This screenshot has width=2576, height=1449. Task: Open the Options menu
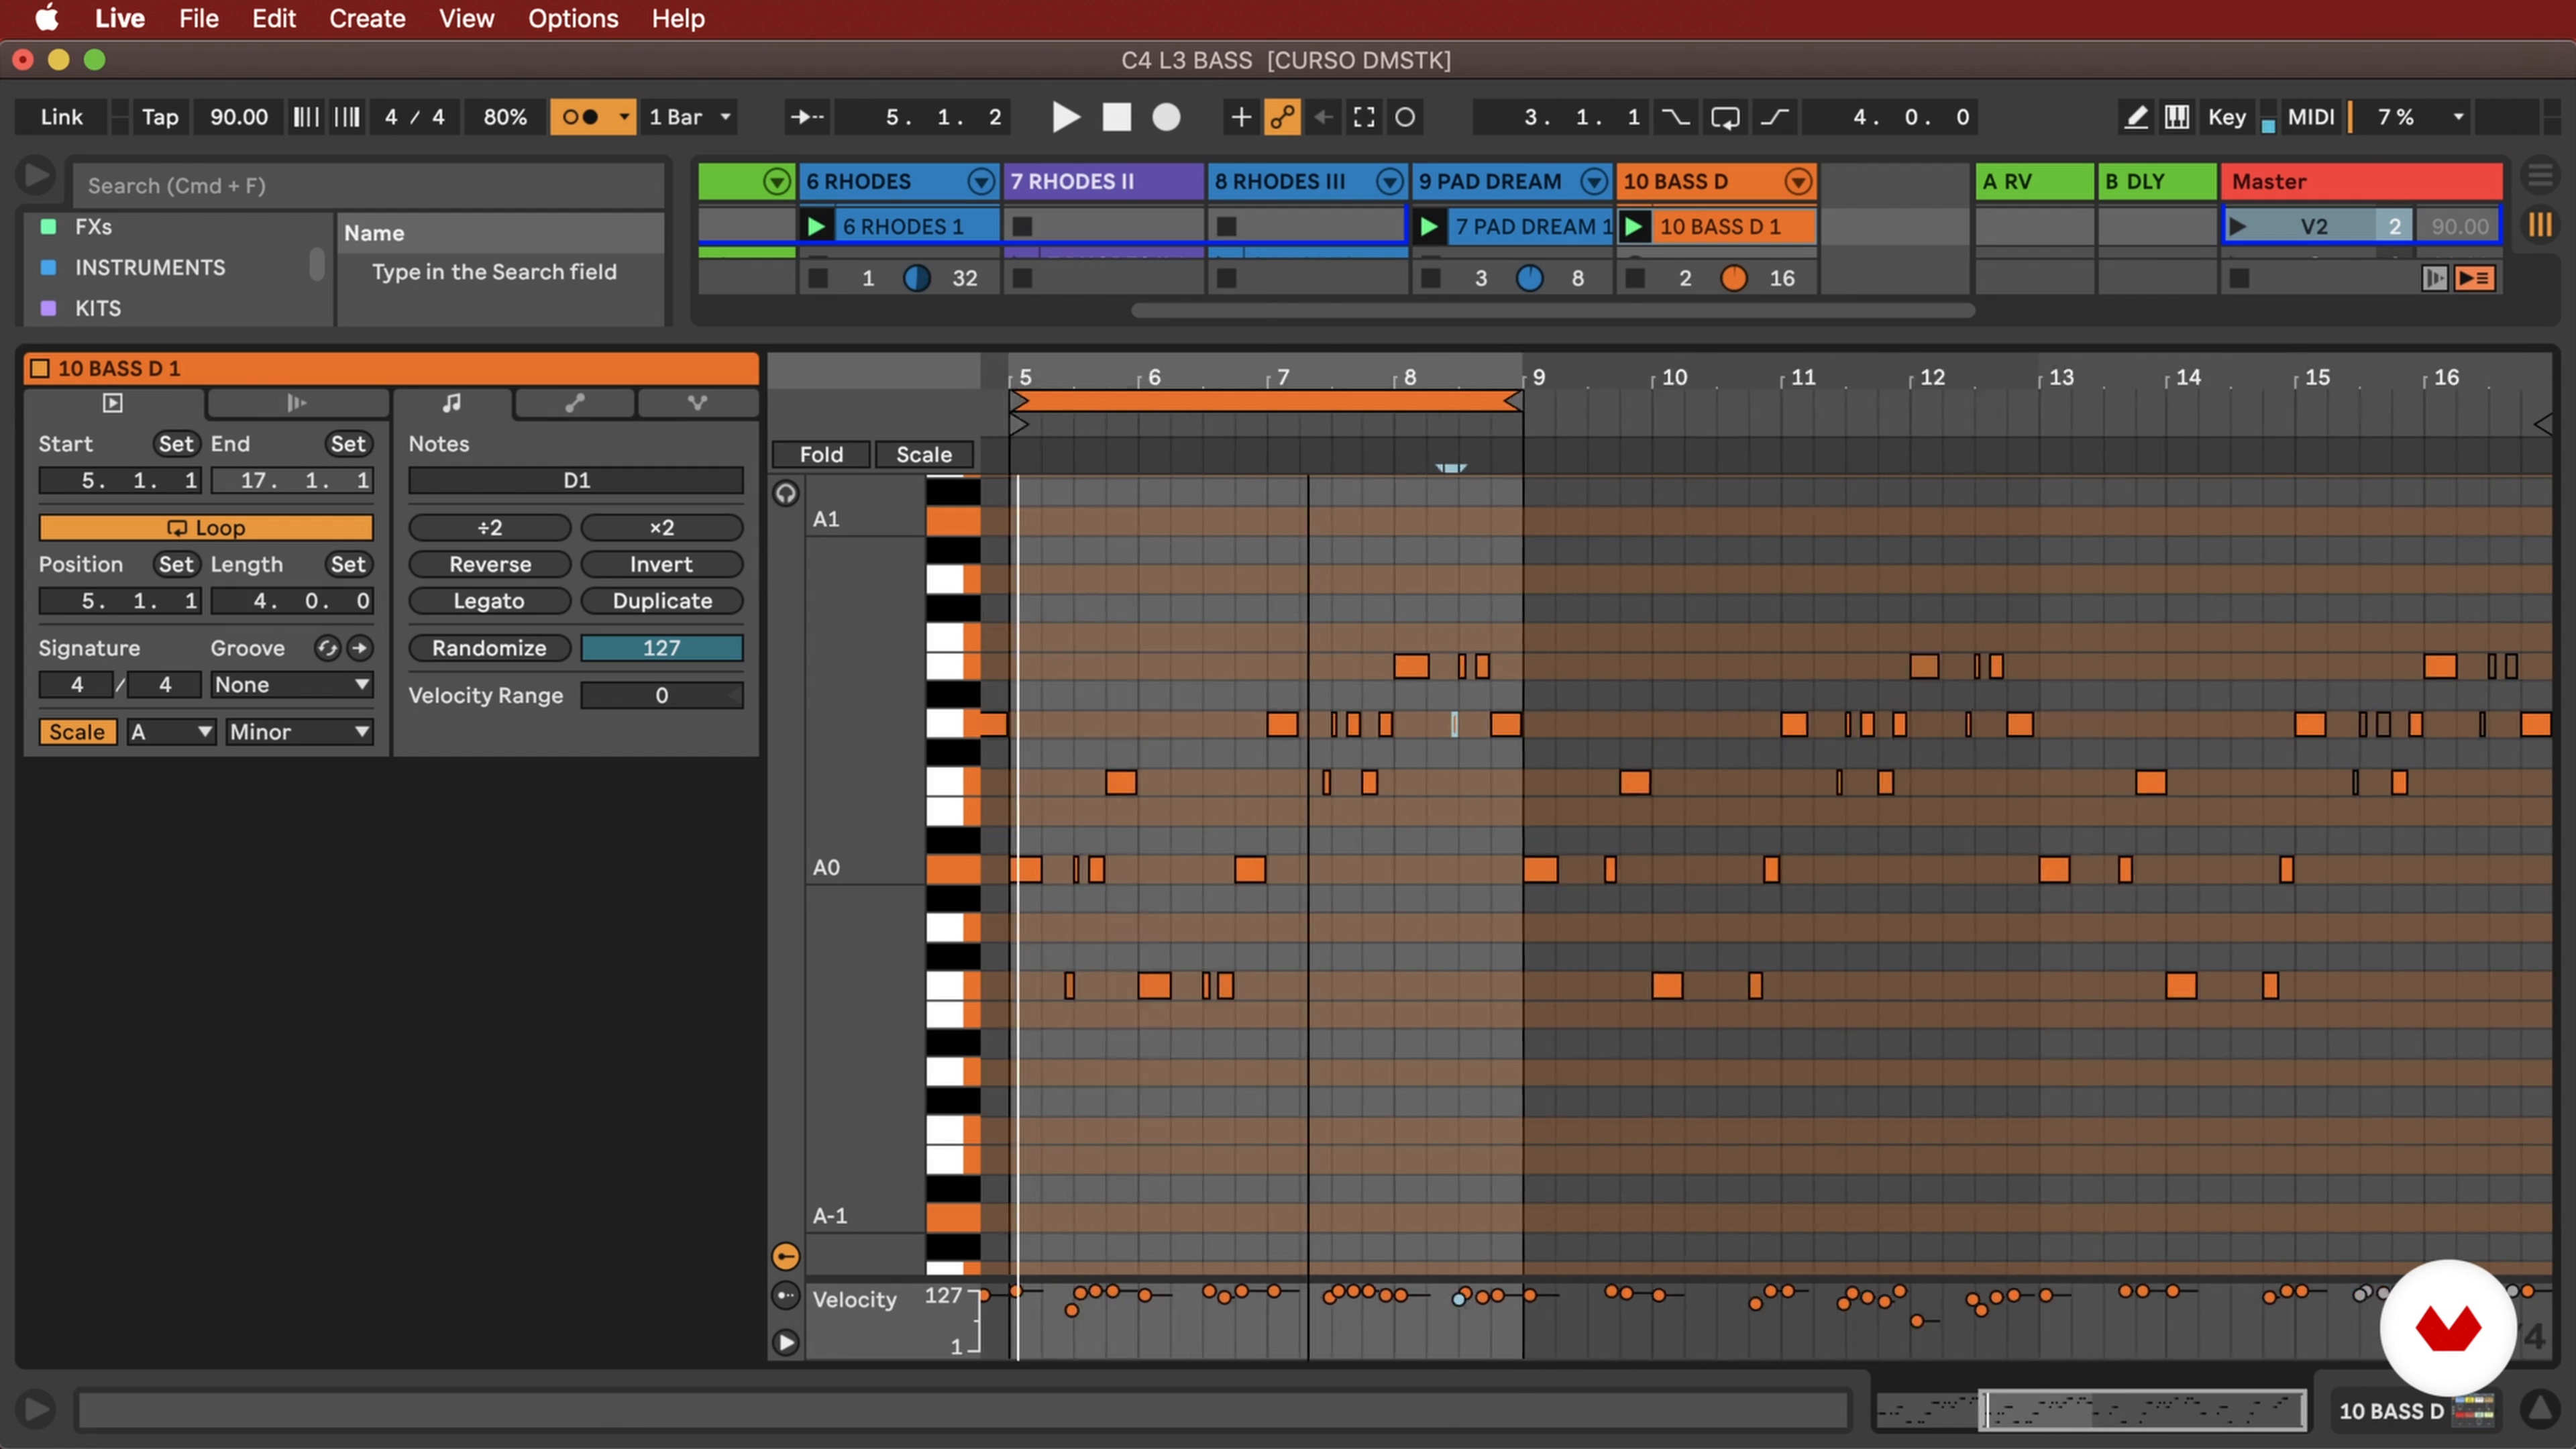click(573, 18)
